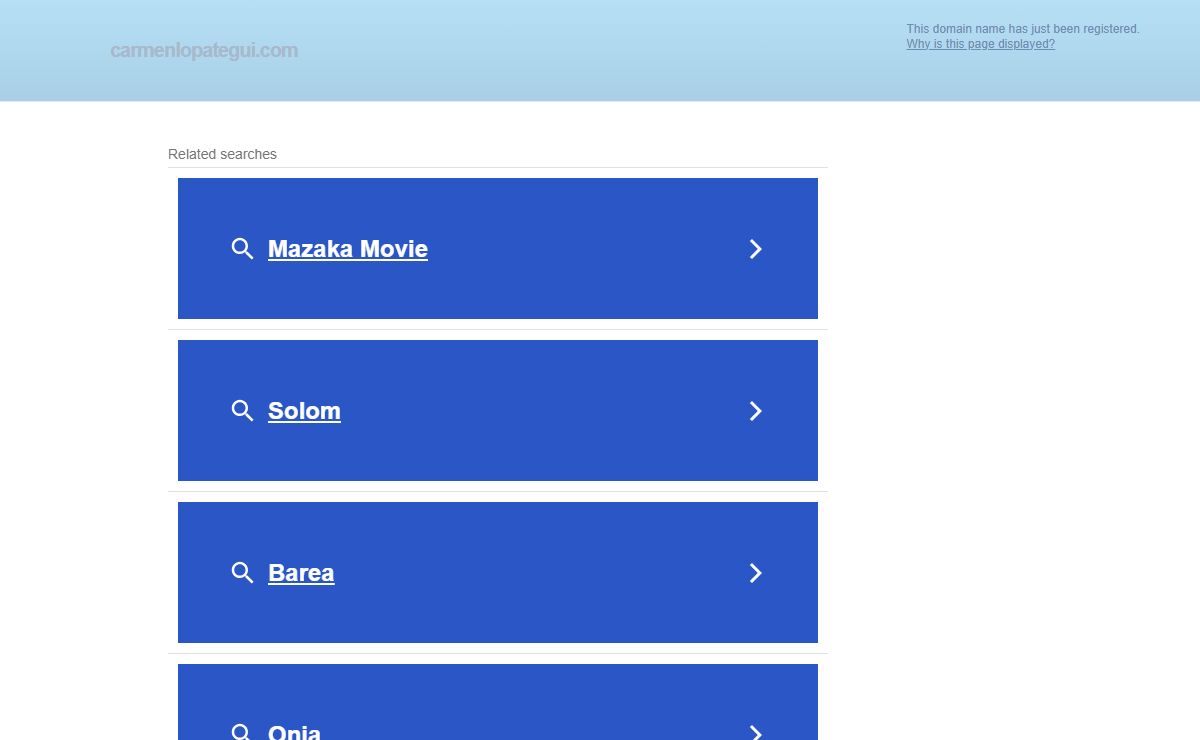
Task: Click the 'Related searches' heading text
Action: coord(222,154)
